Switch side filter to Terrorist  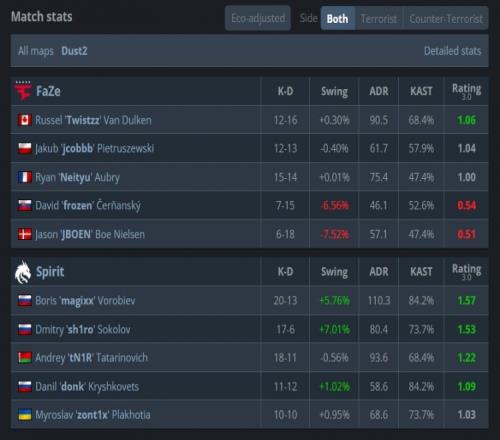379,19
